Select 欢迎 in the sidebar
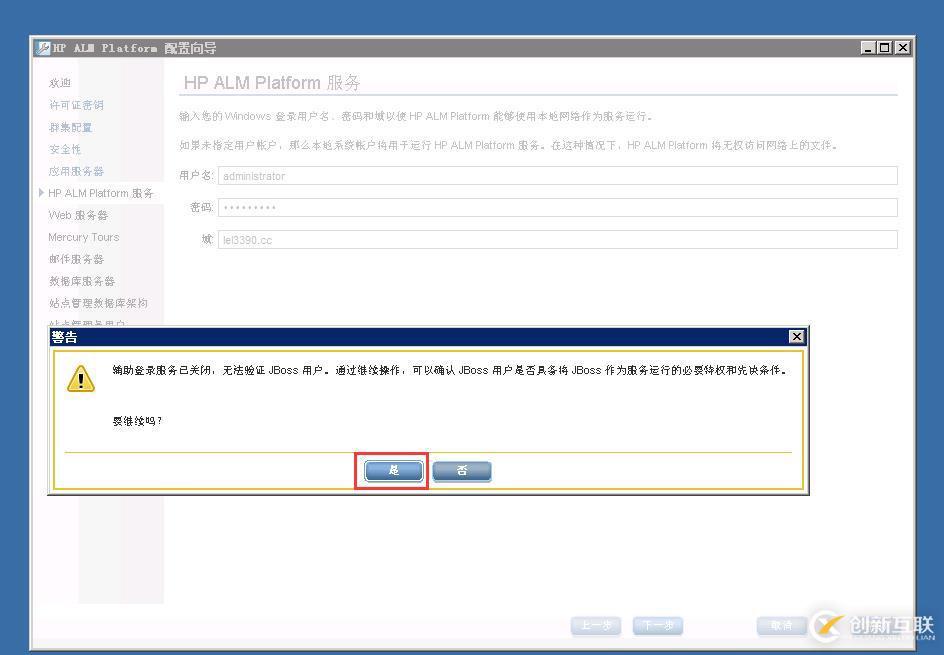 coord(60,83)
